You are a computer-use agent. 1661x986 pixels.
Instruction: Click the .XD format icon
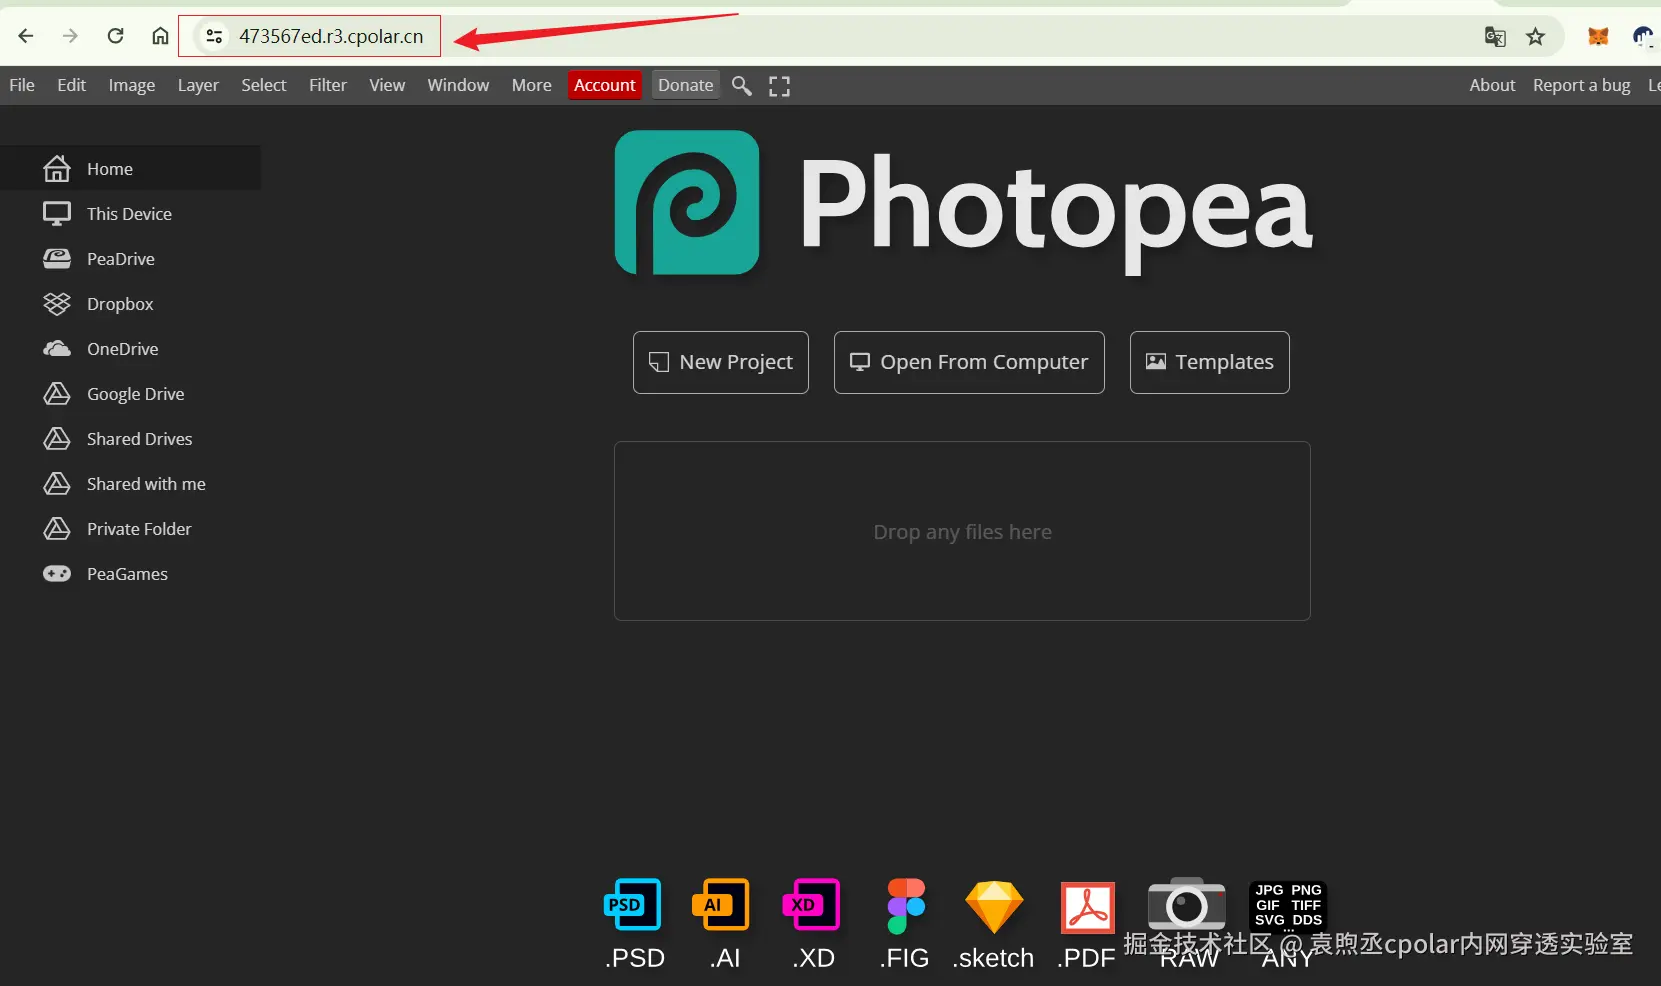click(x=811, y=904)
